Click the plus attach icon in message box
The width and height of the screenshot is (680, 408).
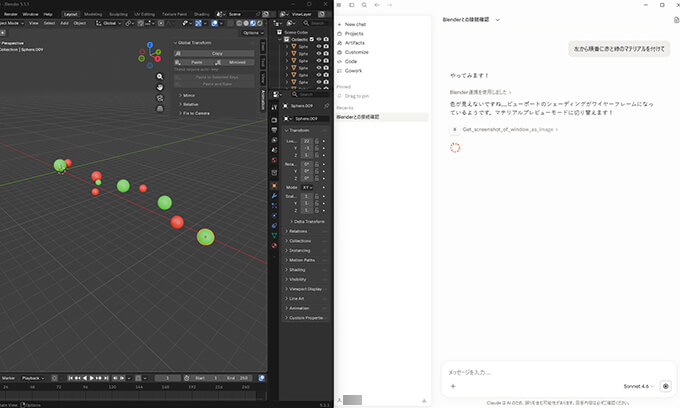(453, 385)
